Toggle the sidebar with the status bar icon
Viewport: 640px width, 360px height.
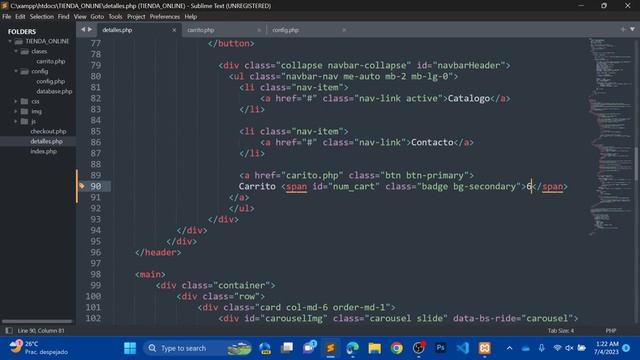click(x=9, y=331)
